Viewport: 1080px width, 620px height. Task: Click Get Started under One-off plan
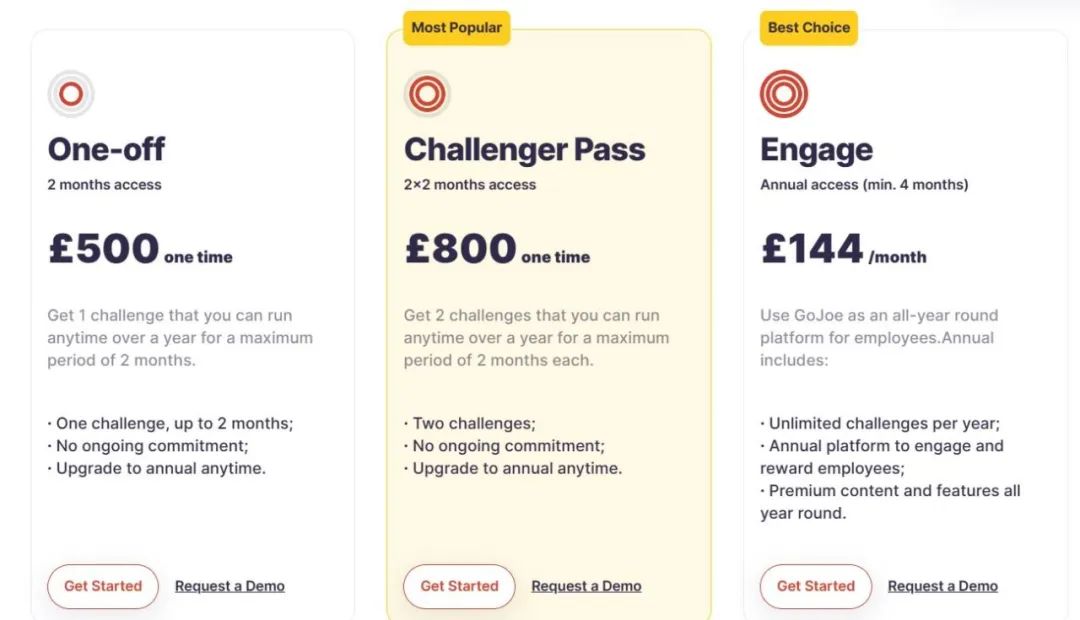click(x=103, y=586)
